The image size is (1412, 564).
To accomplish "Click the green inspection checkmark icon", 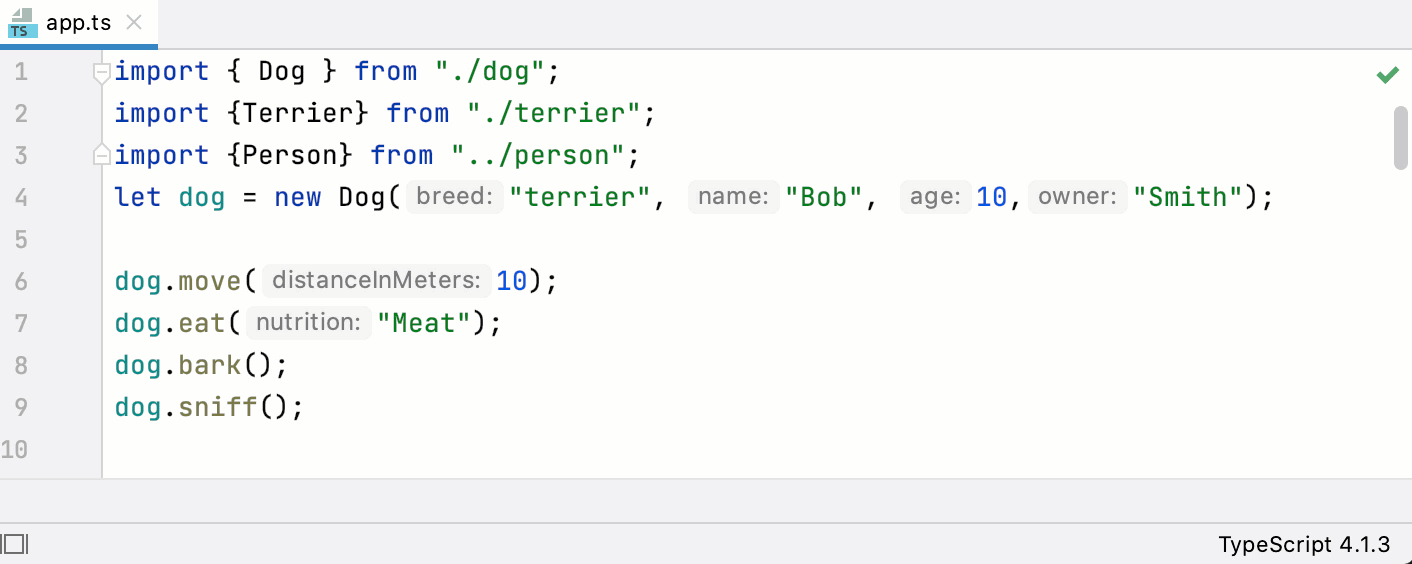I will [1387, 75].
